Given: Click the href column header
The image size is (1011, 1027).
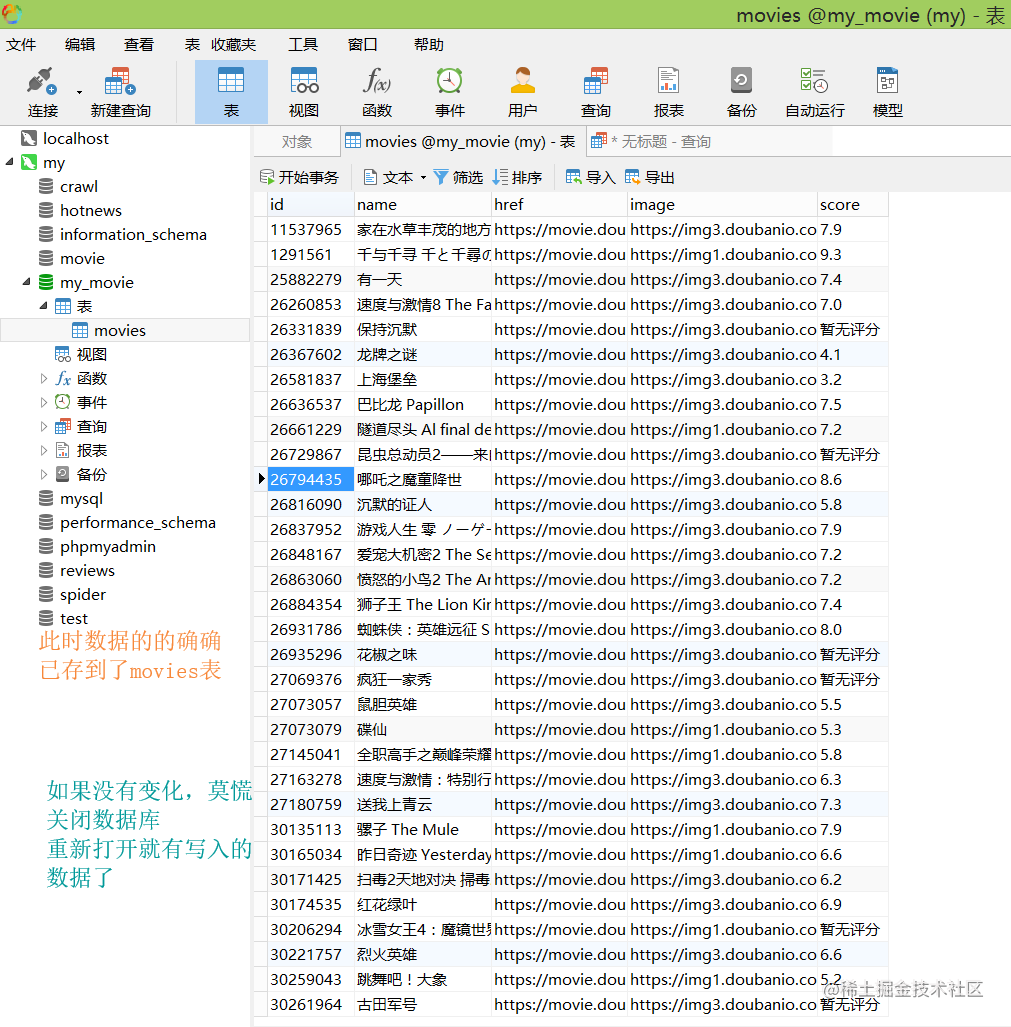Looking at the screenshot, I should (559, 204).
